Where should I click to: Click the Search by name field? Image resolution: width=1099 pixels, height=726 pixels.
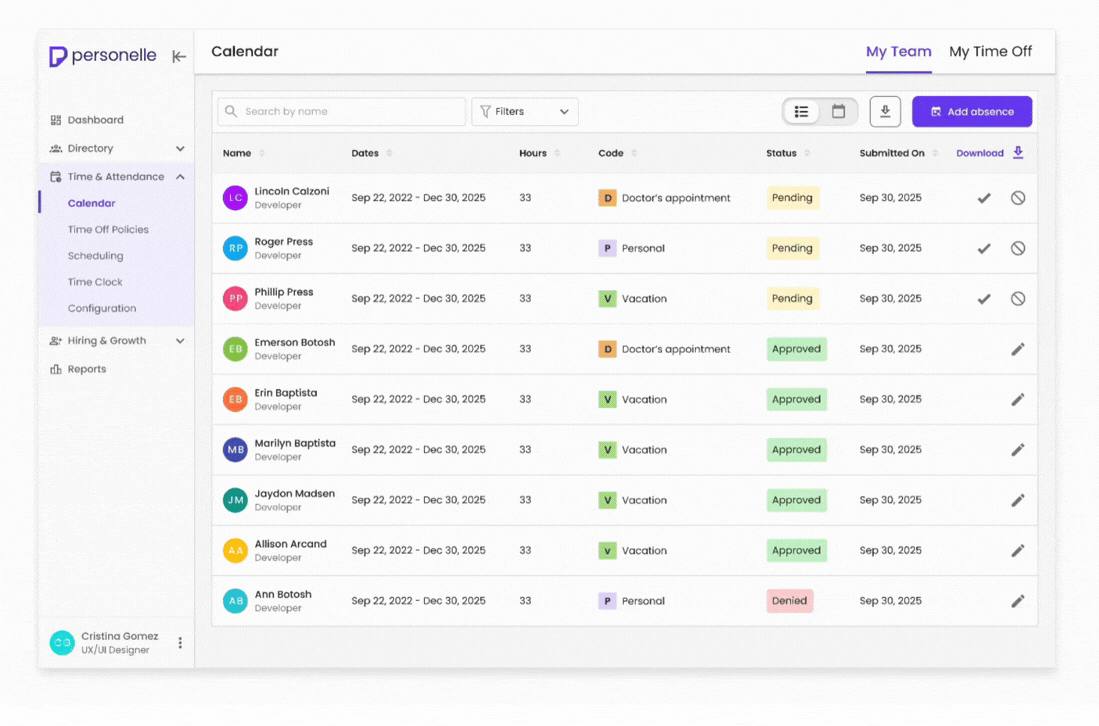click(341, 111)
